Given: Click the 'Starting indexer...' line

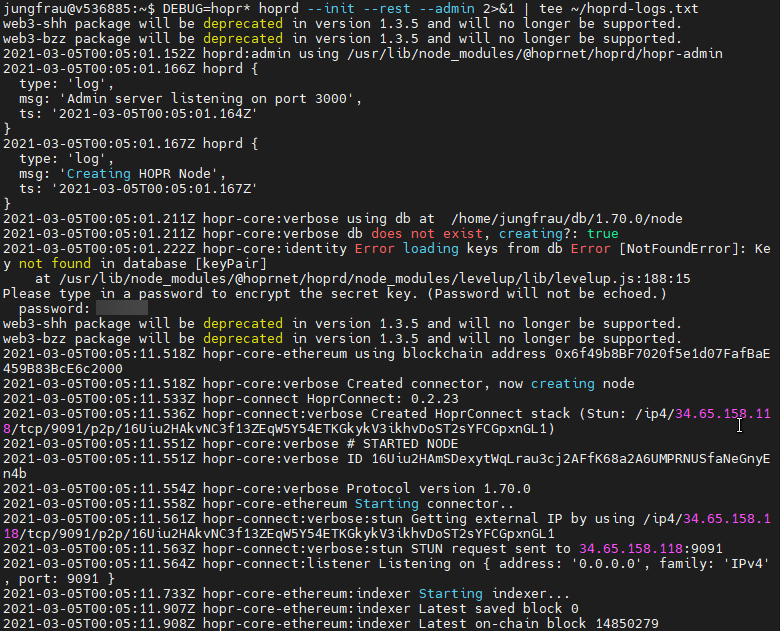Looking at the screenshot, I should [x=494, y=594].
